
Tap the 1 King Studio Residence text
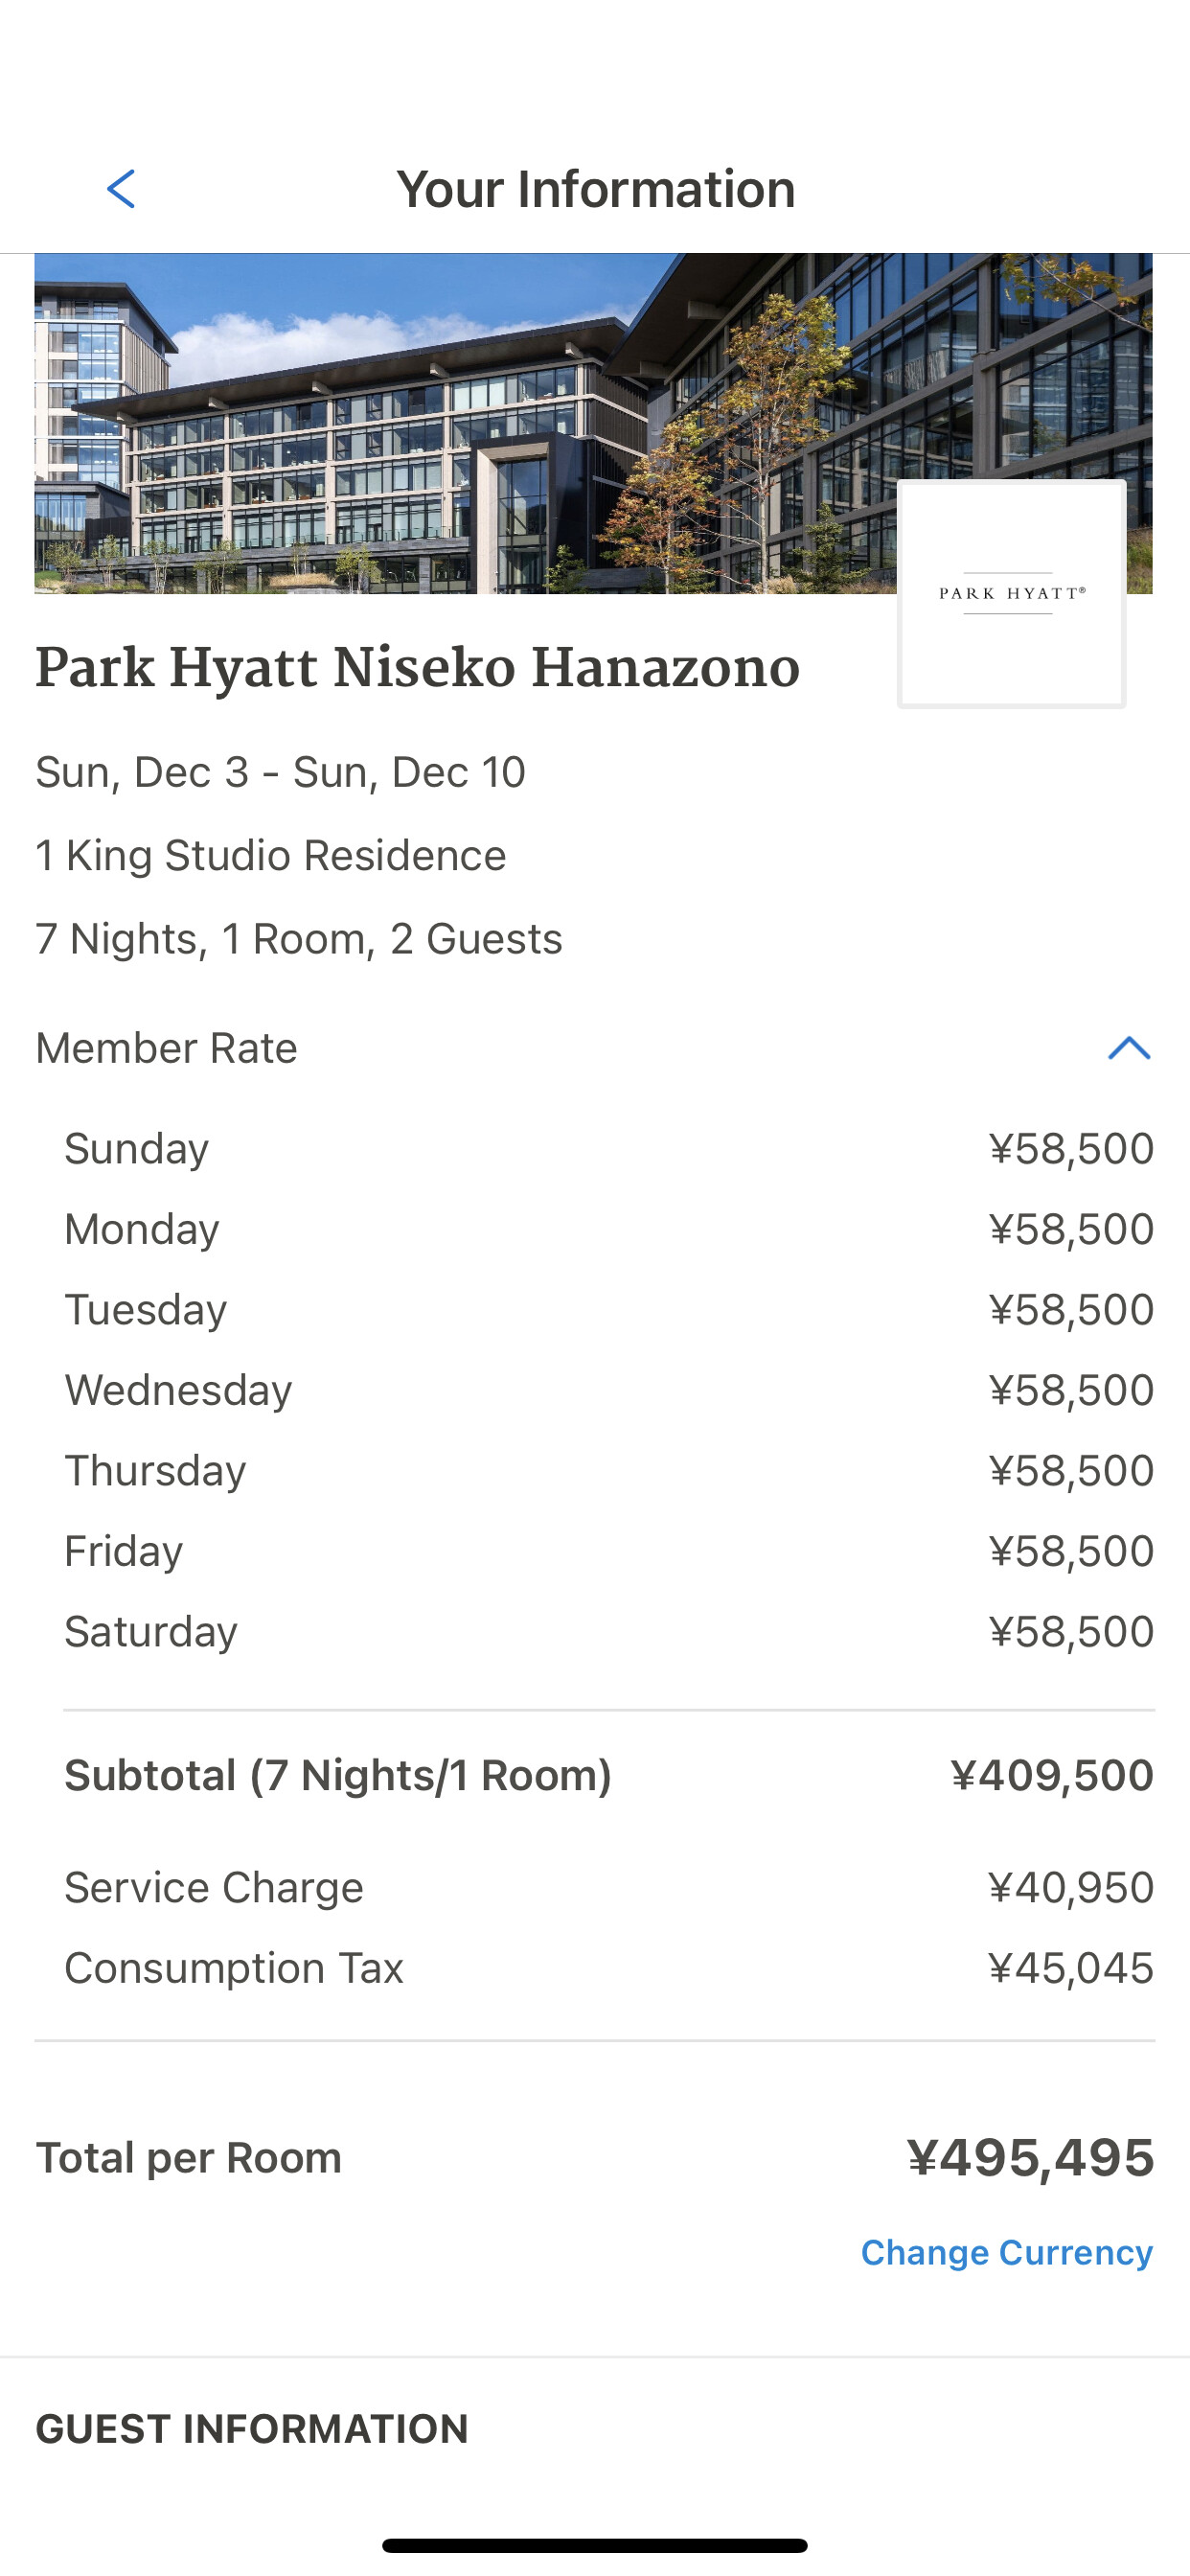pyautogui.click(x=270, y=856)
